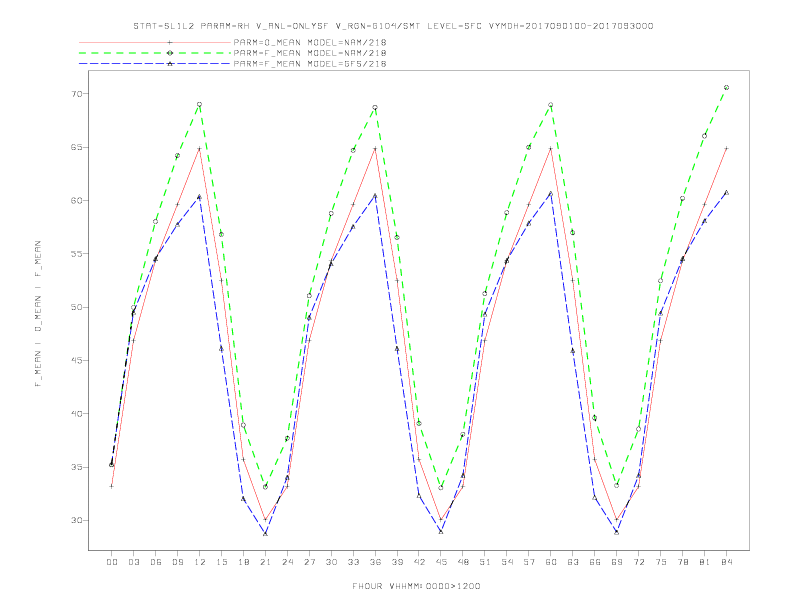Screen dimensions: 792x612
Task: Click the x-axis tick label 42
Action: click(419, 562)
